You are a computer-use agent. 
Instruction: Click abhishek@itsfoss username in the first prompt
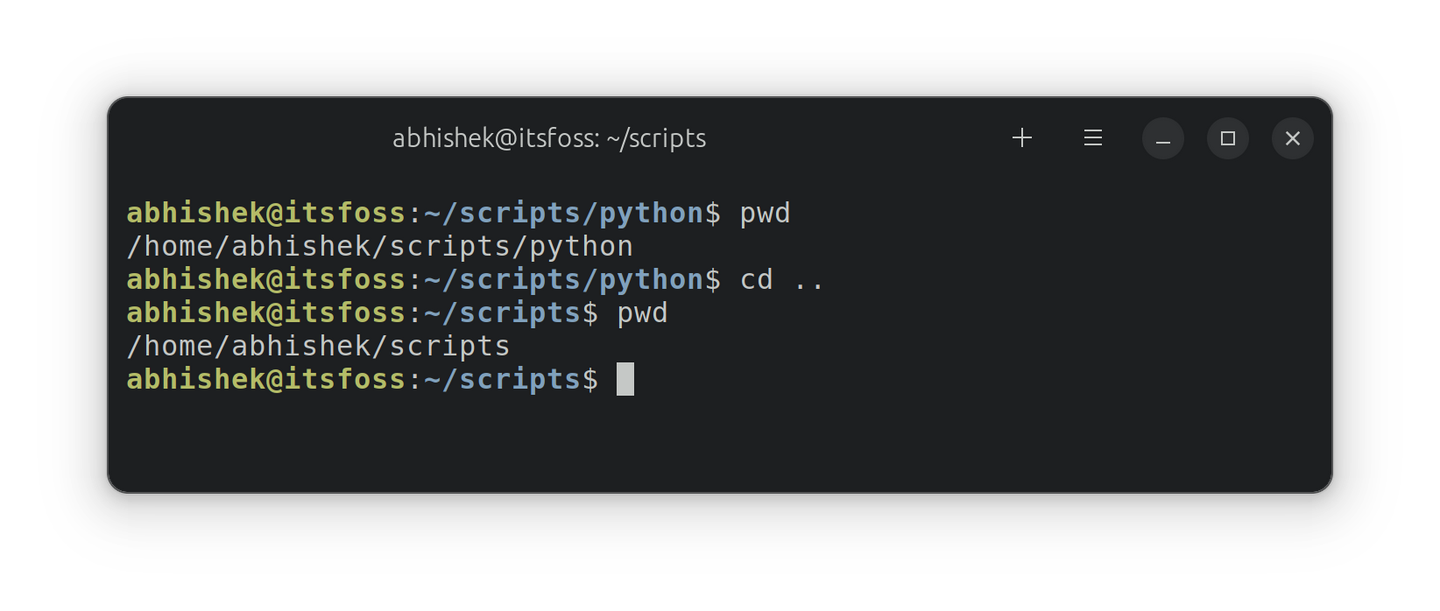coord(266,213)
